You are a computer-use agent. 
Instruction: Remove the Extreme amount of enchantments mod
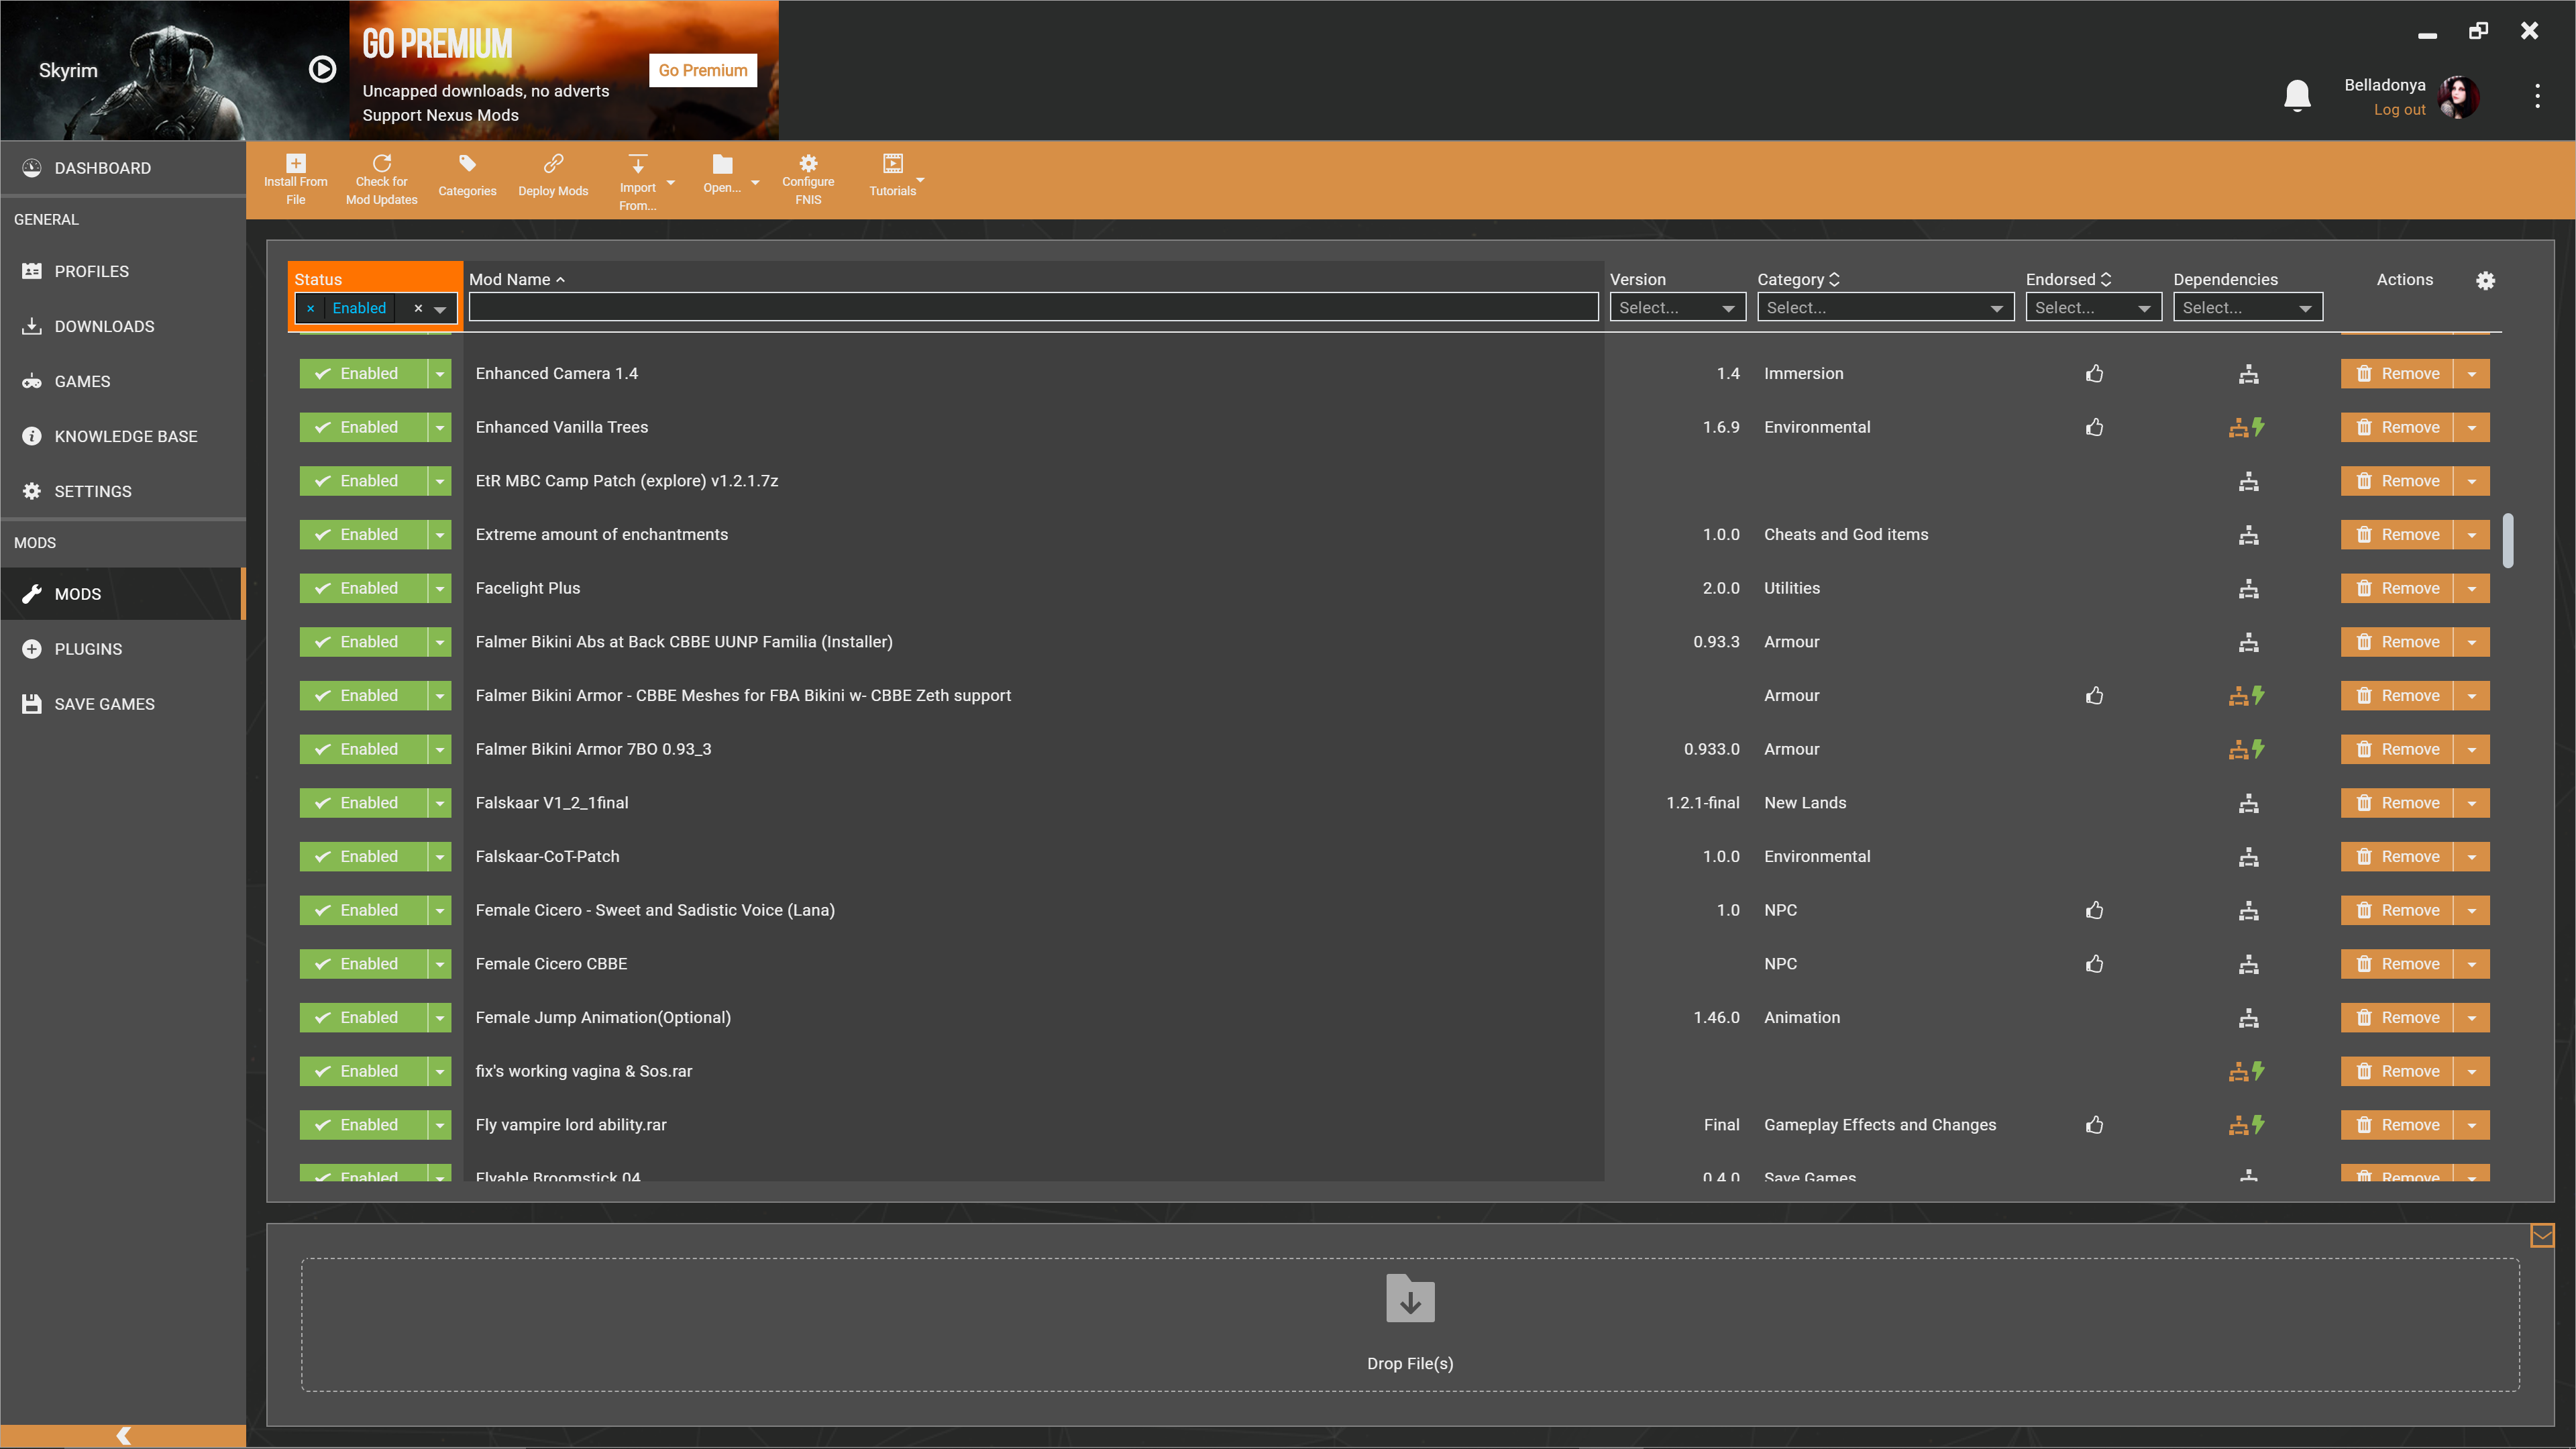point(2397,535)
